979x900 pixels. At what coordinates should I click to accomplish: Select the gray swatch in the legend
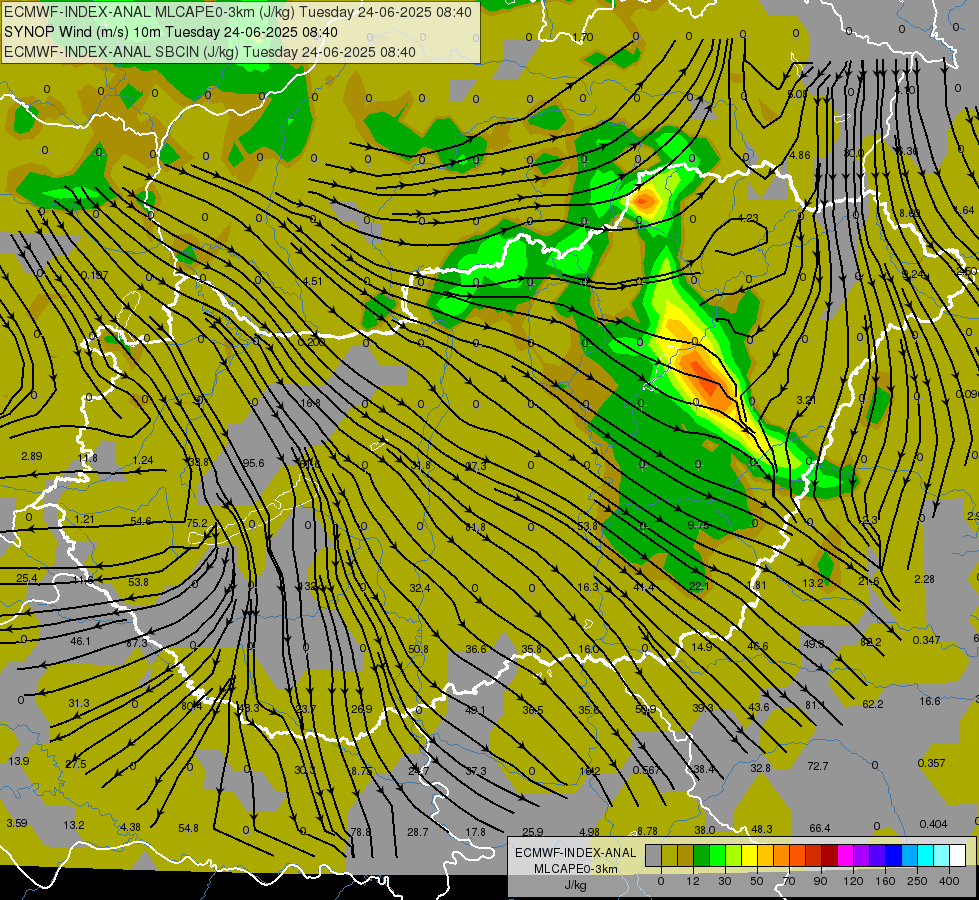[x=653, y=855]
